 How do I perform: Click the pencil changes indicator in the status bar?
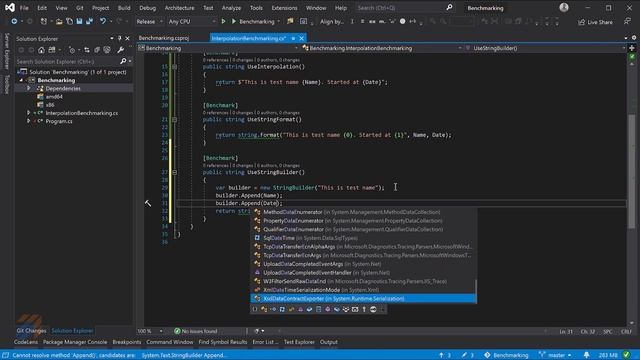467,355
